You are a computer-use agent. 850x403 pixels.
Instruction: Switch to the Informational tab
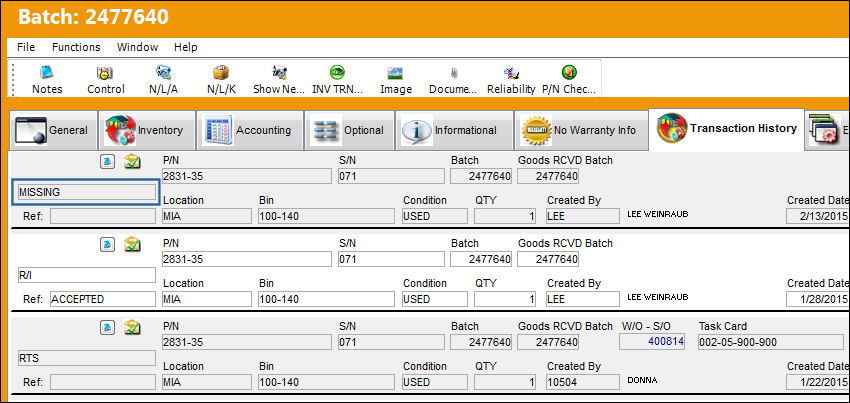click(x=454, y=131)
